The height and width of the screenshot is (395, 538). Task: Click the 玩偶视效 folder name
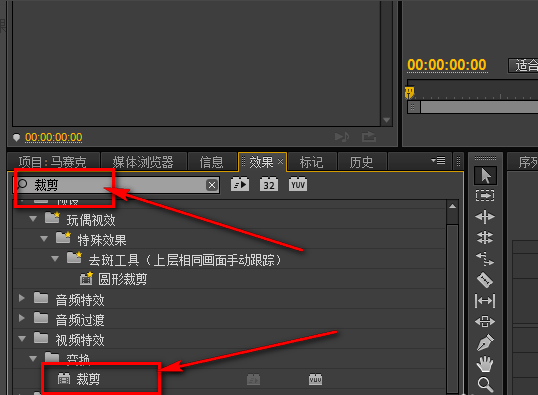91,220
